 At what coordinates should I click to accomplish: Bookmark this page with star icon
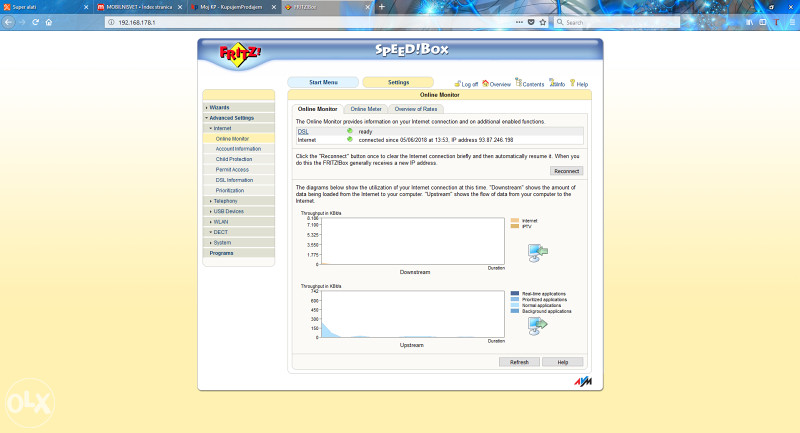point(543,22)
